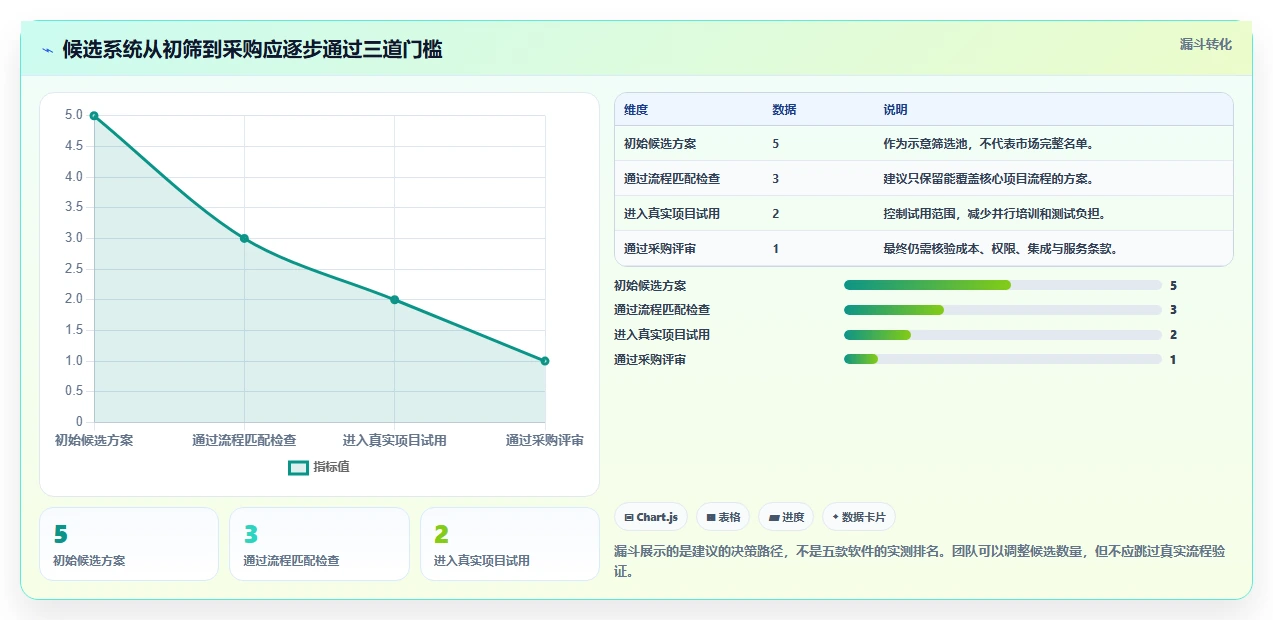This screenshot has width=1273, height=620.
Task: Click the chart data point for 初始候选方案
Action: 94,116
